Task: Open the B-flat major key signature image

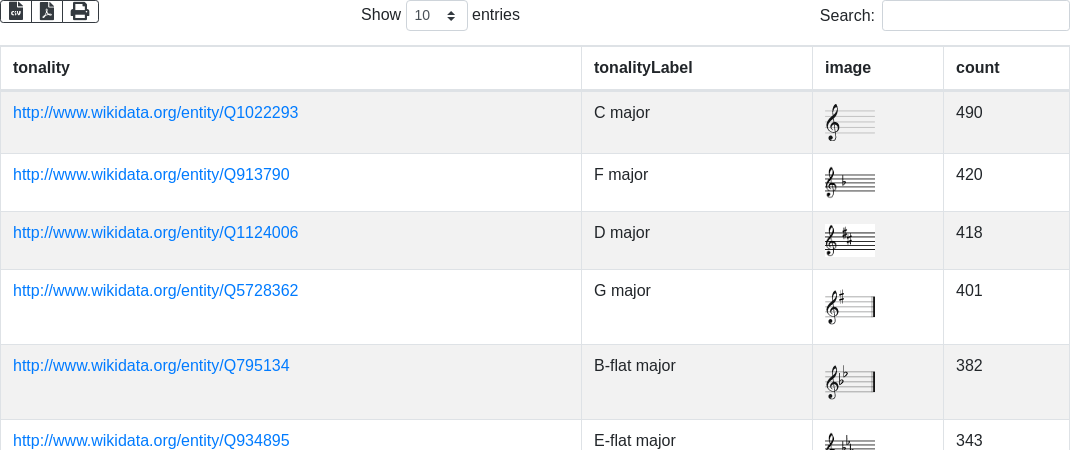Action: tap(849, 381)
